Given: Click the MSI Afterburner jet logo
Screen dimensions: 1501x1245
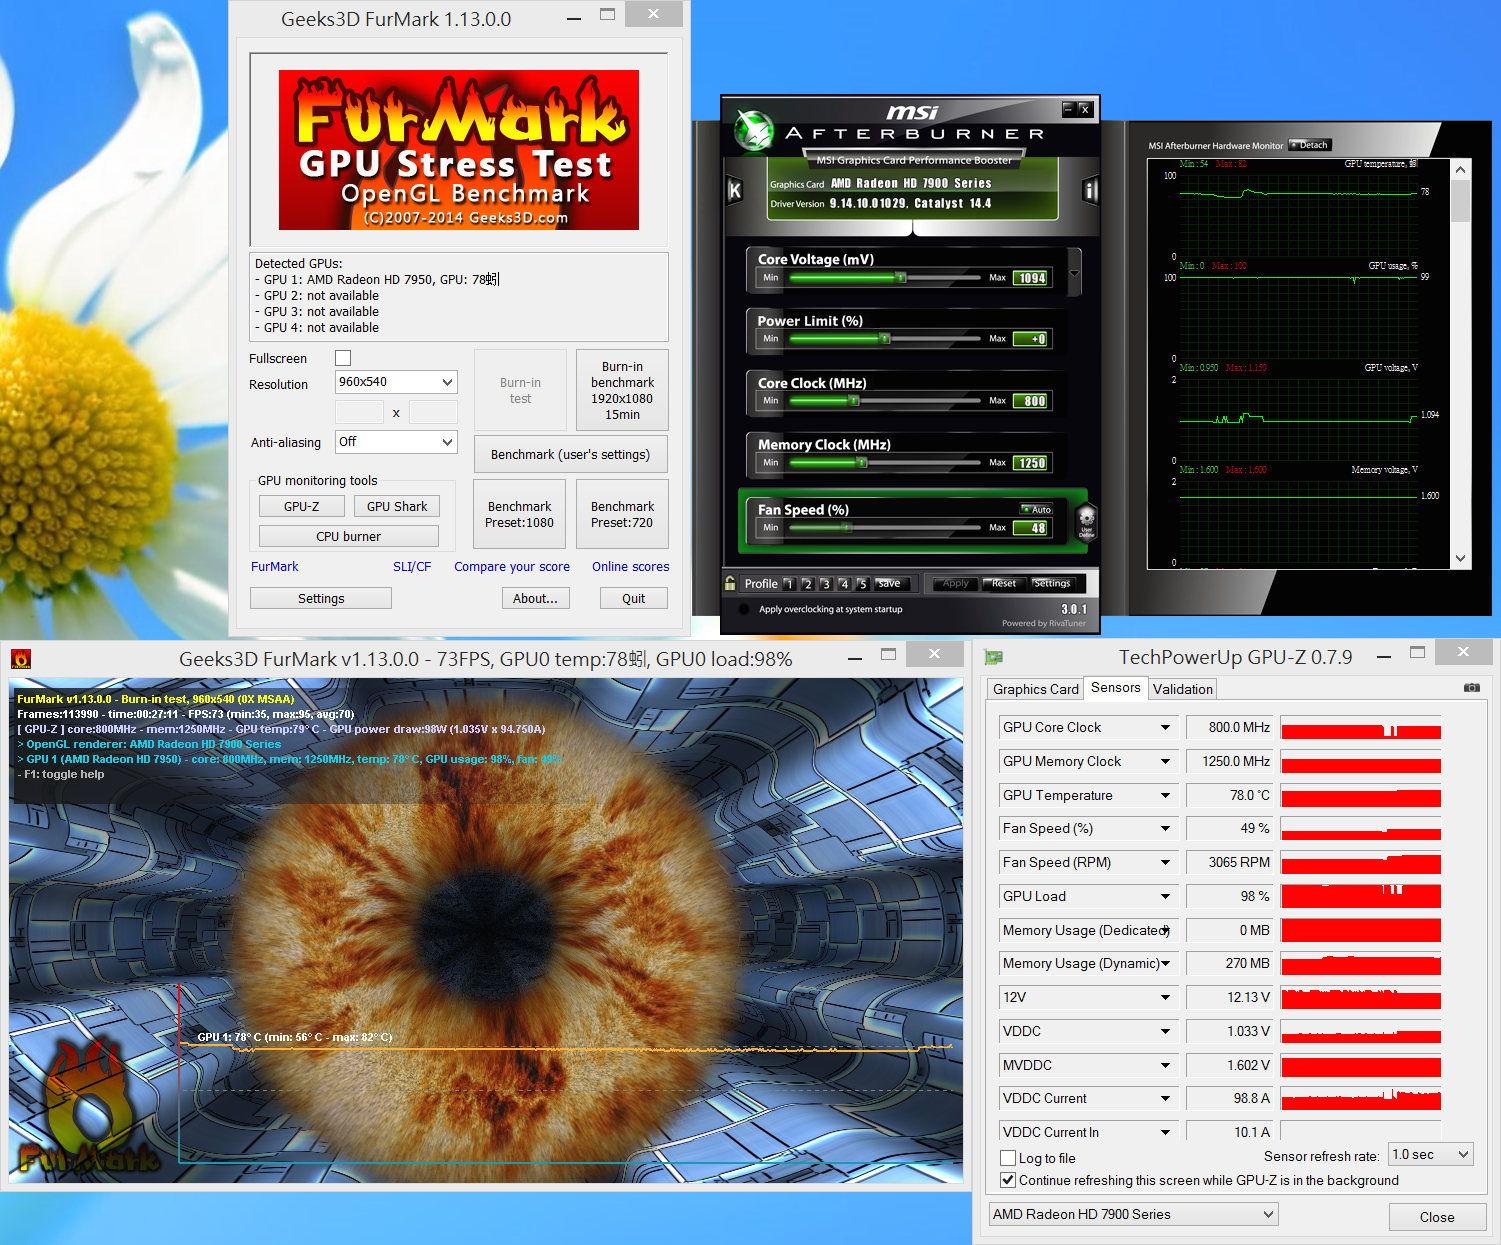Looking at the screenshot, I should [x=753, y=130].
